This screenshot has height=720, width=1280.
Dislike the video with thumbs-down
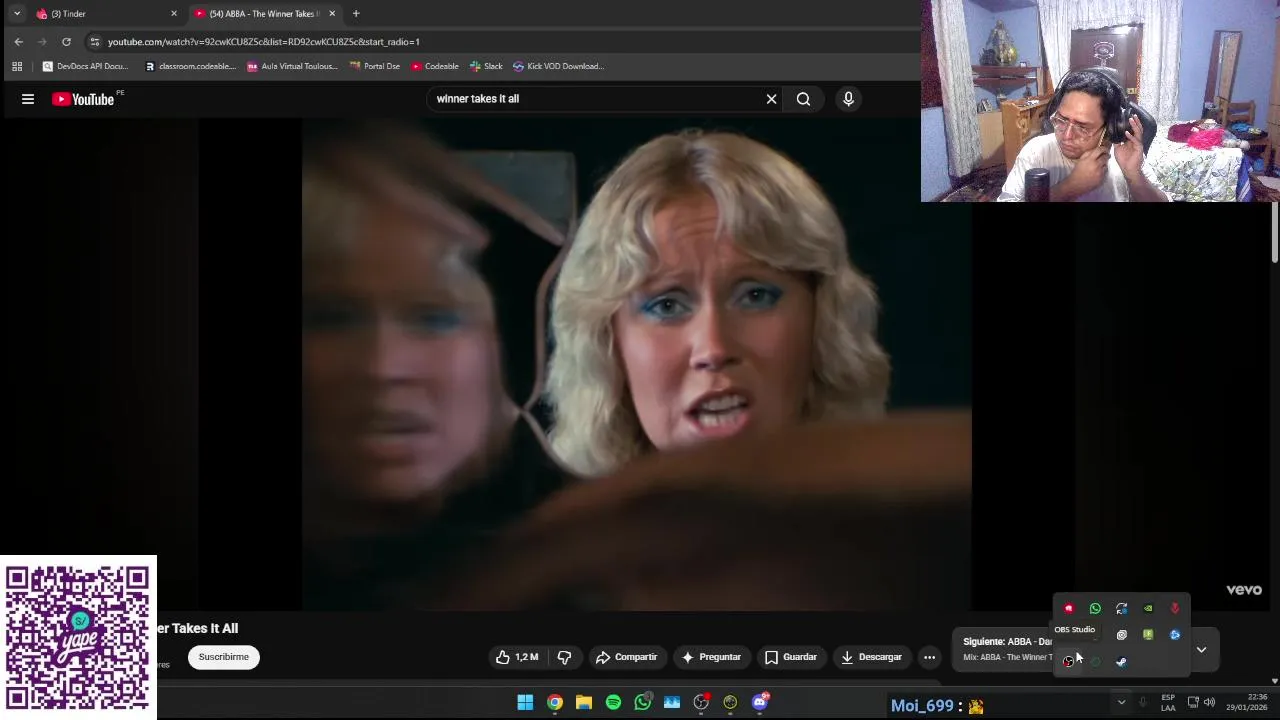point(564,657)
